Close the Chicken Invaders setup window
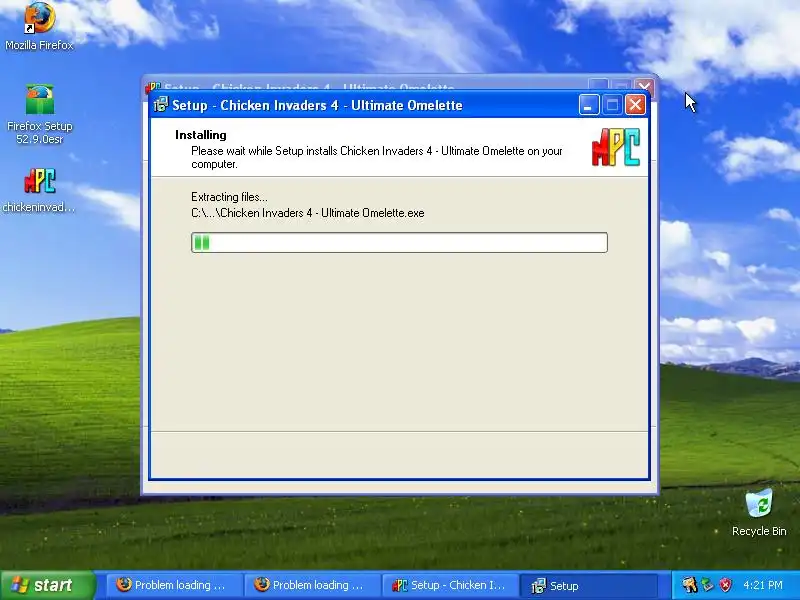Image resolution: width=800 pixels, height=600 pixels. [x=635, y=105]
